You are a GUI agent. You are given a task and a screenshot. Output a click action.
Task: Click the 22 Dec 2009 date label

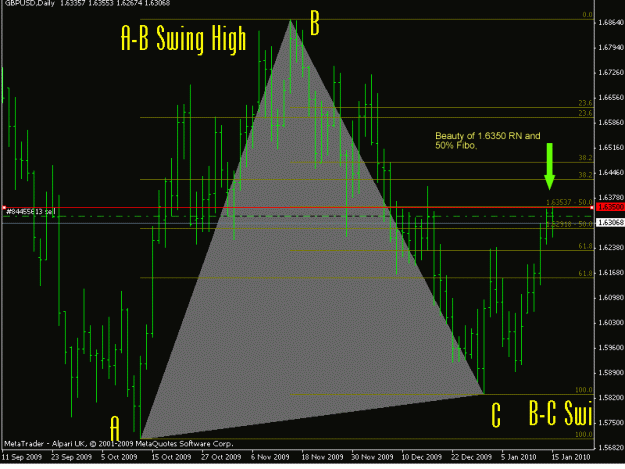(x=472, y=457)
